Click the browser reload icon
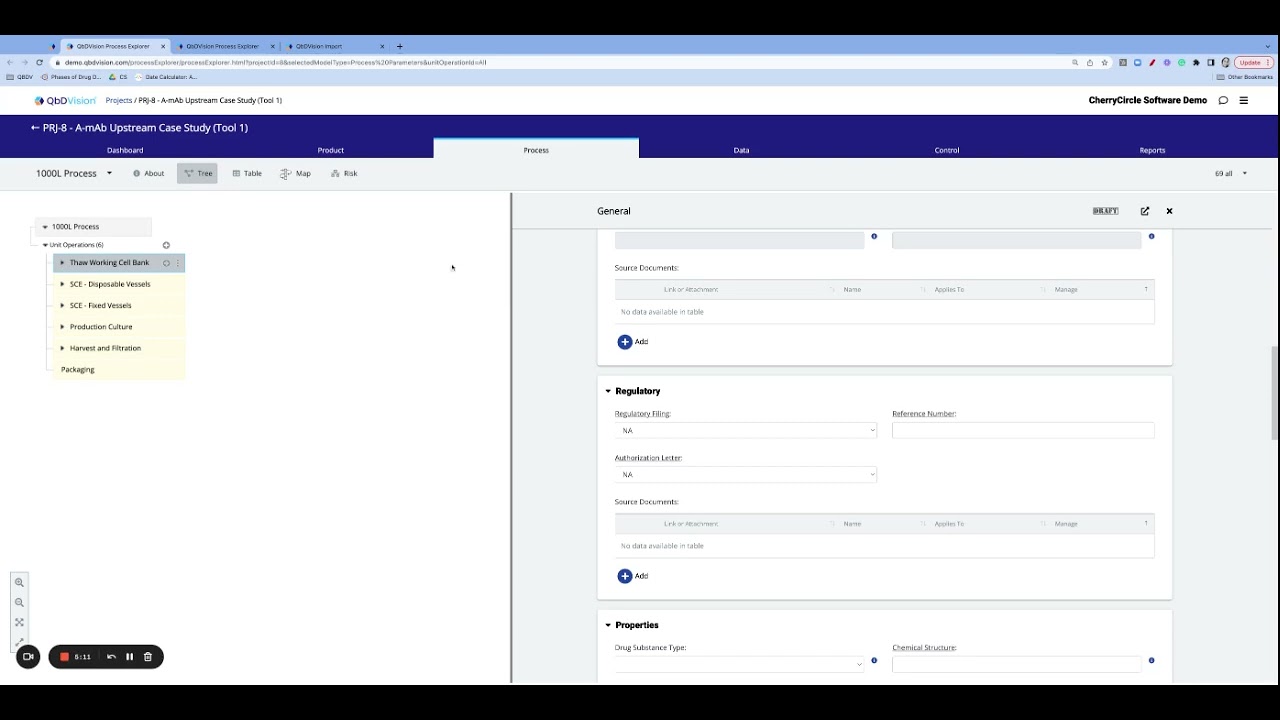 coord(39,62)
